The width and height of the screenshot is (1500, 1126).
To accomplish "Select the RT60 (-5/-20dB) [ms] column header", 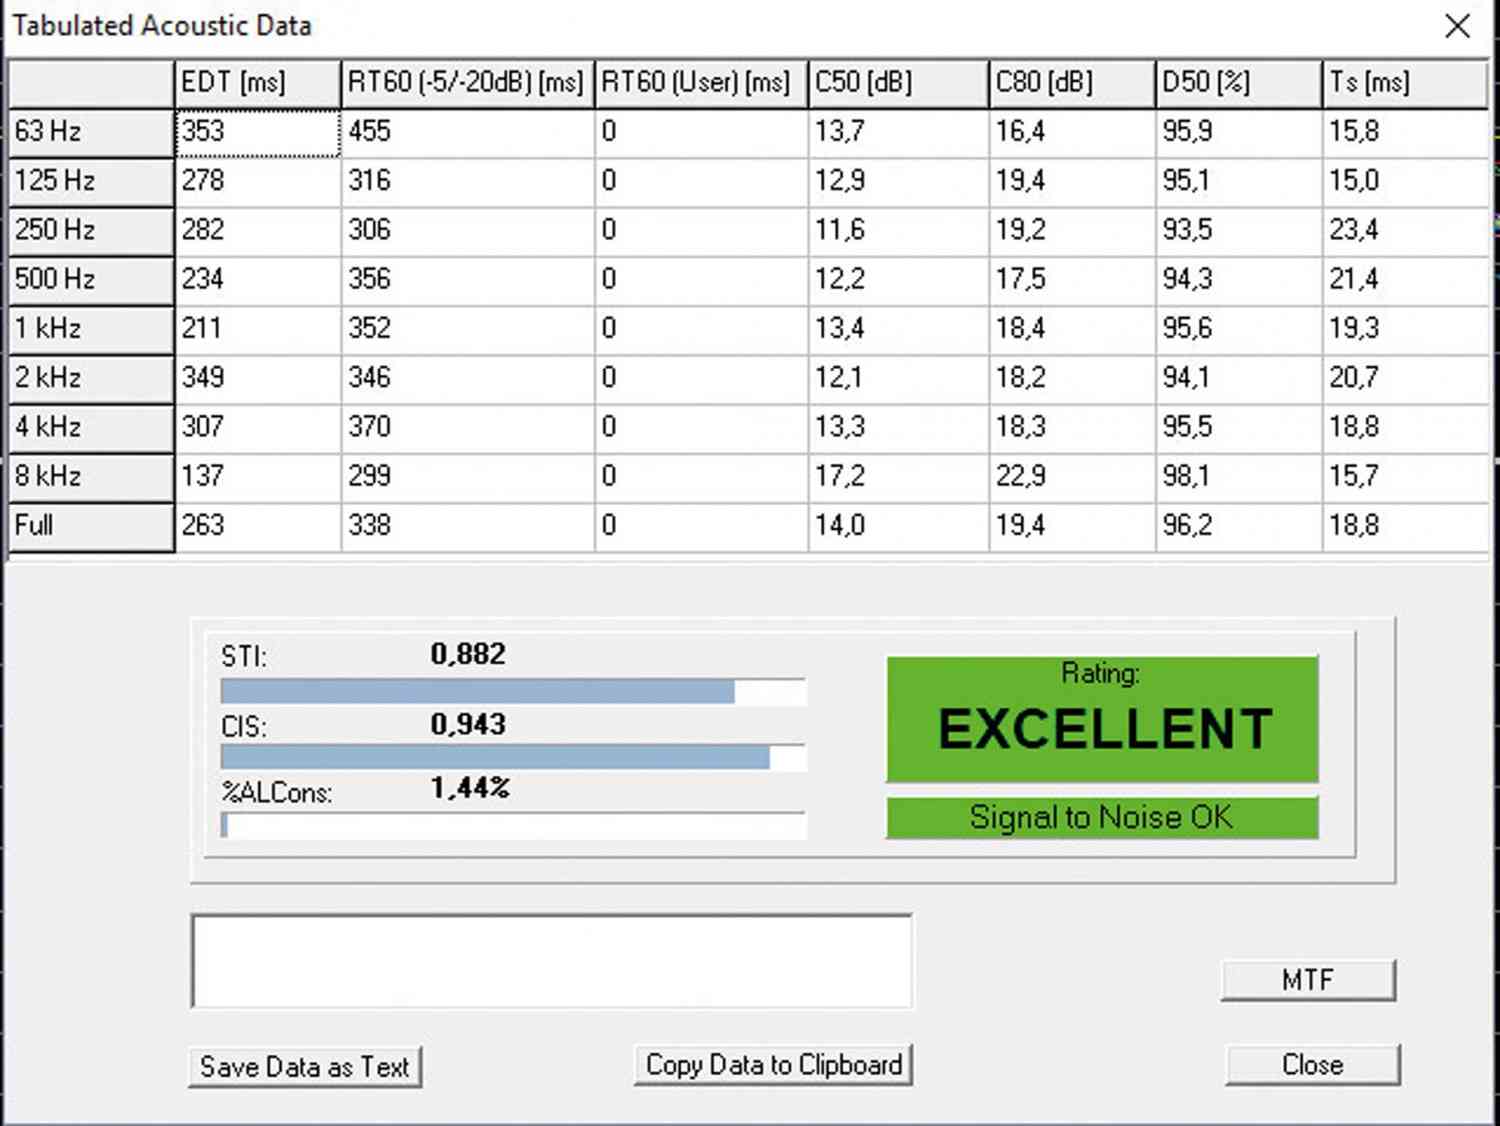I will [468, 83].
